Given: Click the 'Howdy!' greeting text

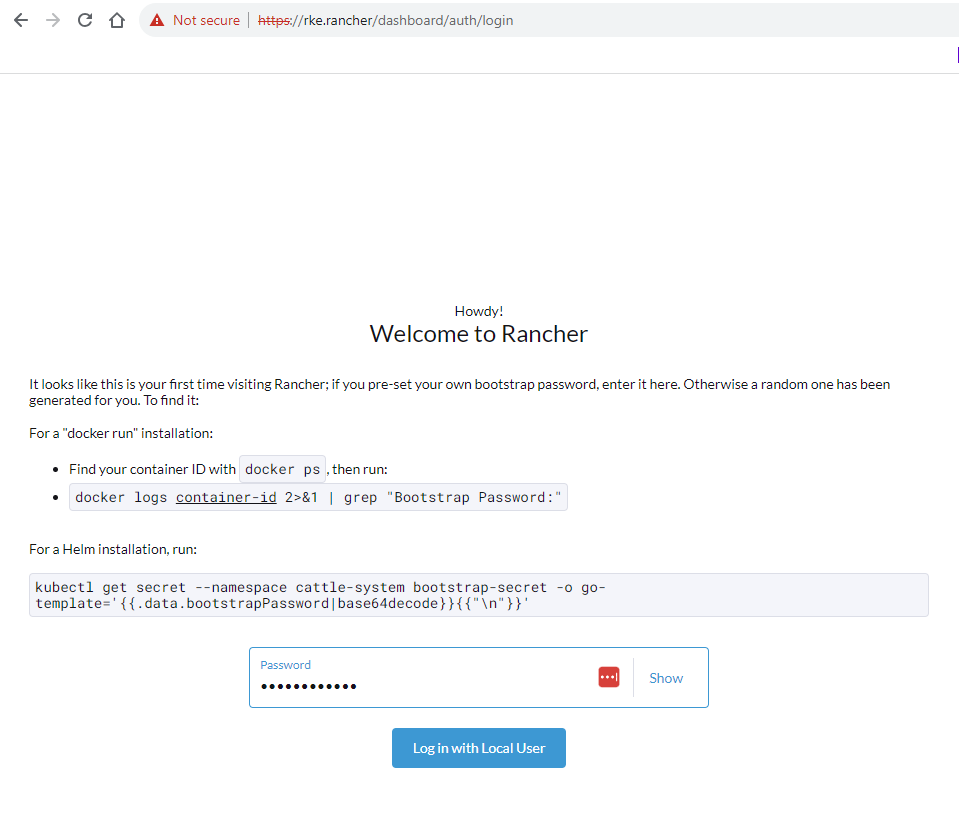Looking at the screenshot, I should click(x=479, y=311).
